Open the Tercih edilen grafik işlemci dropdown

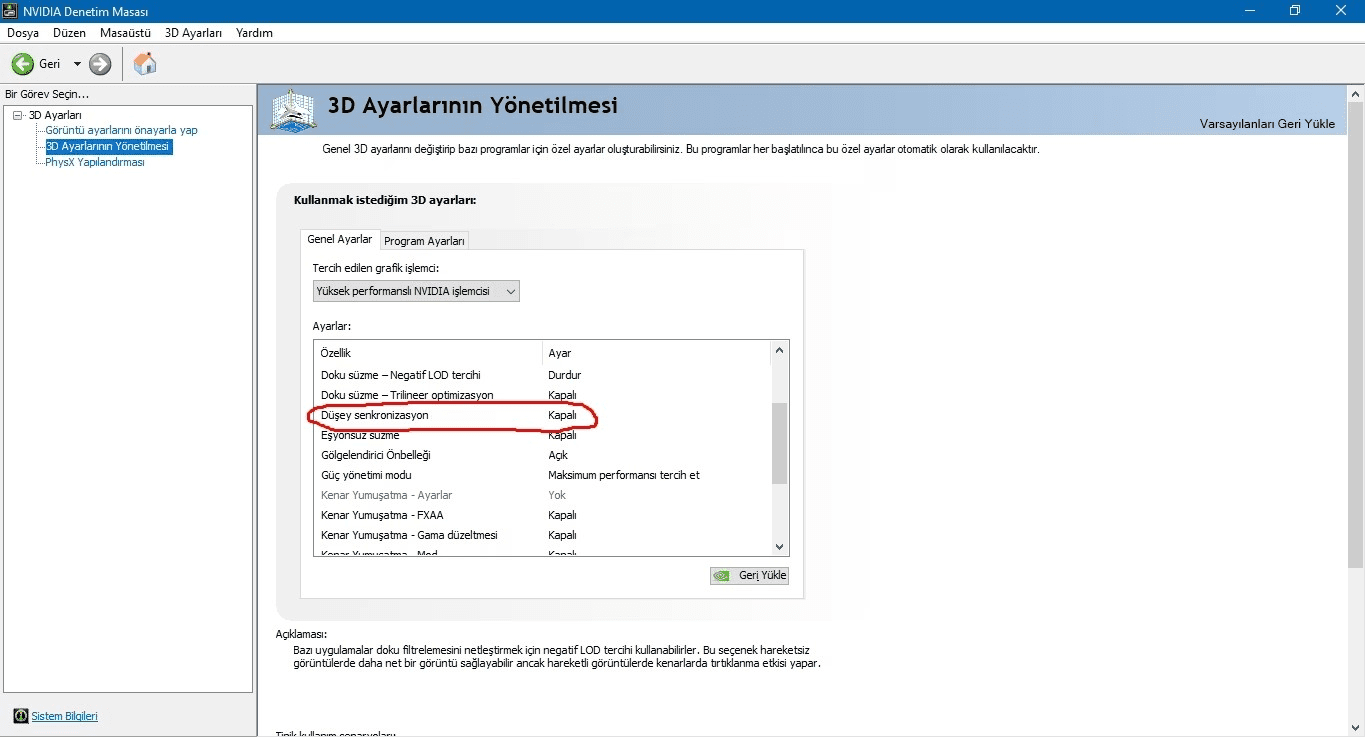(416, 291)
